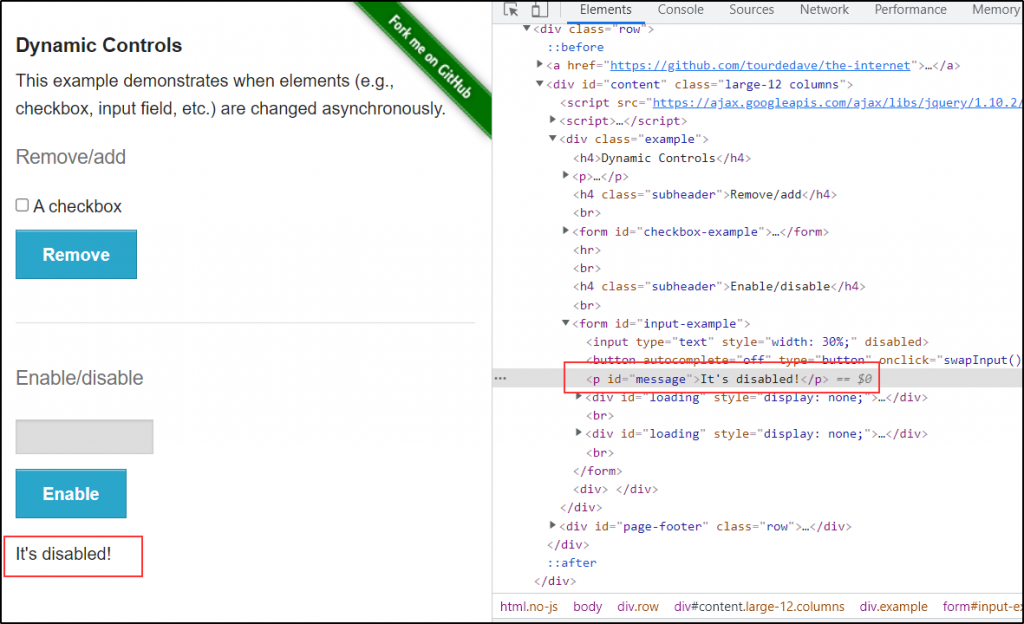Select the html.no-js breadcrumb
The width and height of the screenshot is (1024, 624).
529,606
